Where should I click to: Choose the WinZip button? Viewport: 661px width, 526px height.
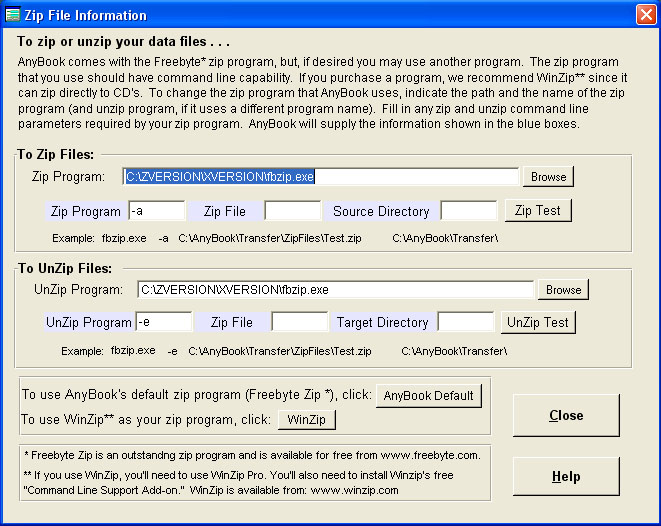pos(307,419)
